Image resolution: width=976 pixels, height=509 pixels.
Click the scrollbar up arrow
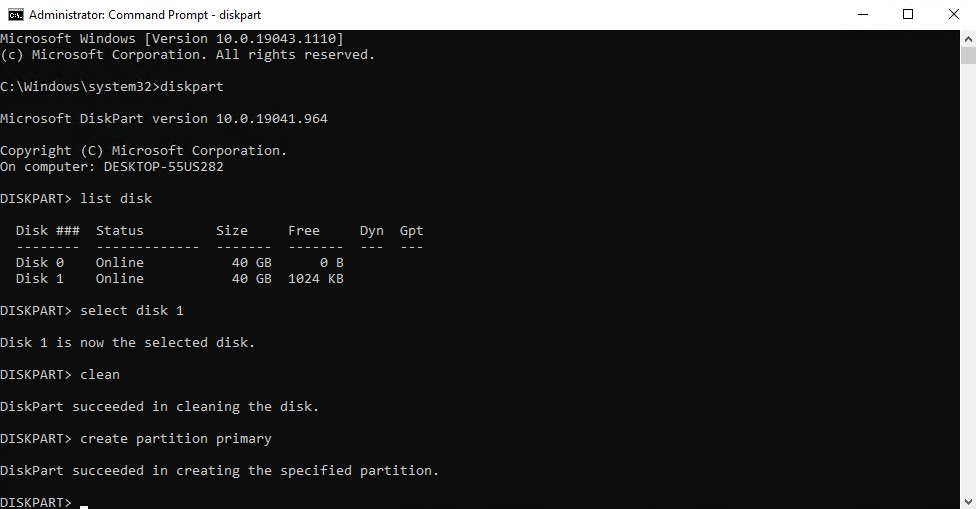(968, 38)
